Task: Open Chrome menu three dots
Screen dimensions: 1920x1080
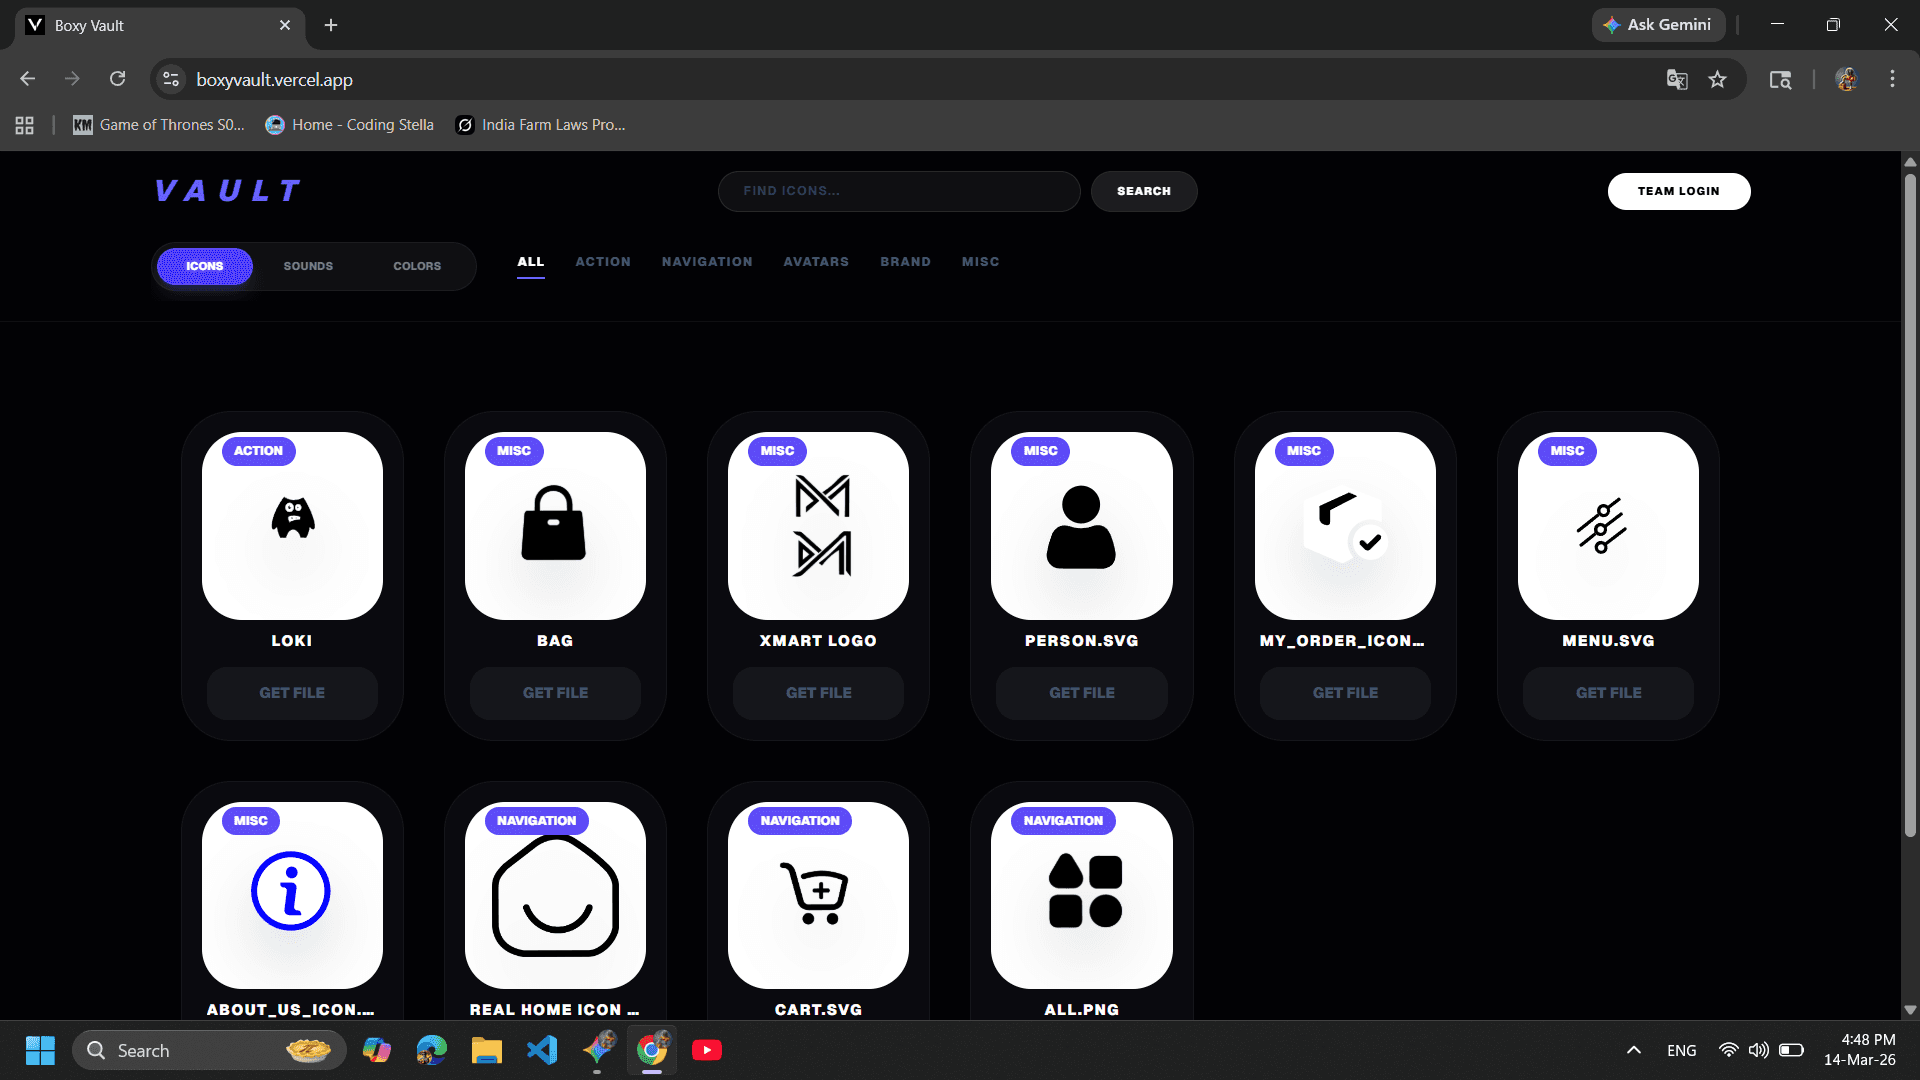Action: coord(1892,79)
